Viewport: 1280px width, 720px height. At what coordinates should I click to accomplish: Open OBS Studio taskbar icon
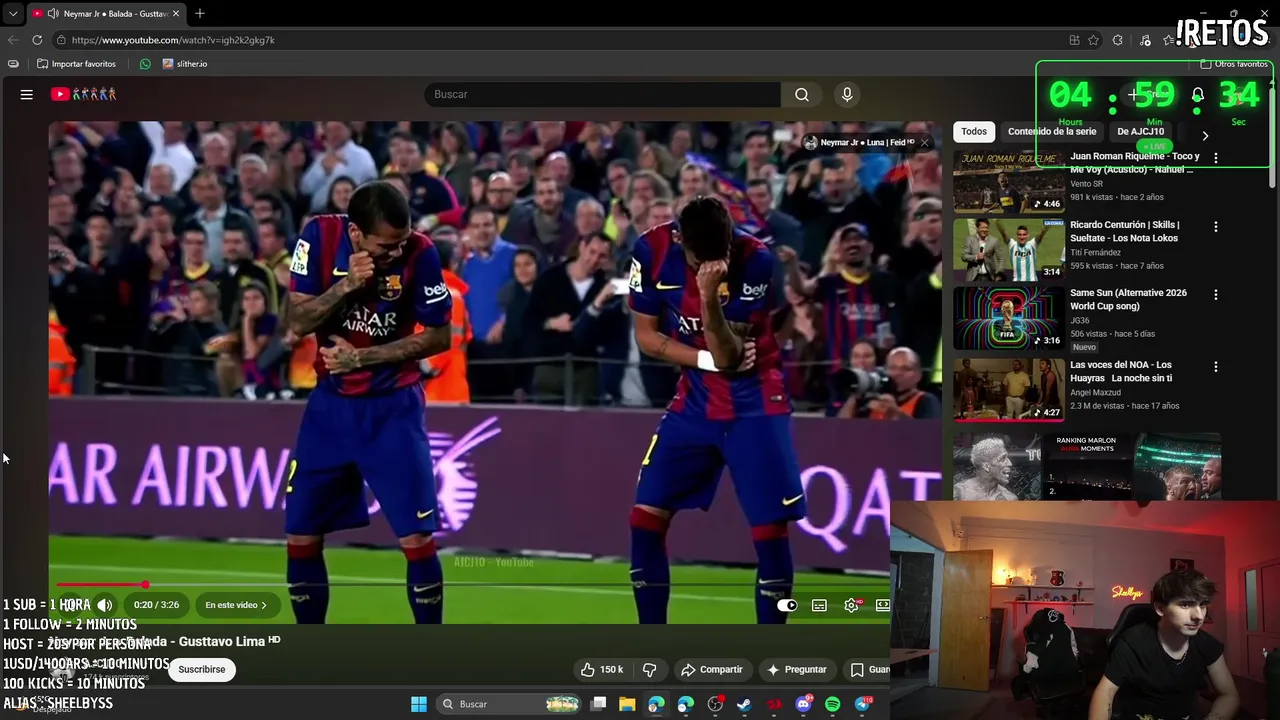[x=715, y=704]
